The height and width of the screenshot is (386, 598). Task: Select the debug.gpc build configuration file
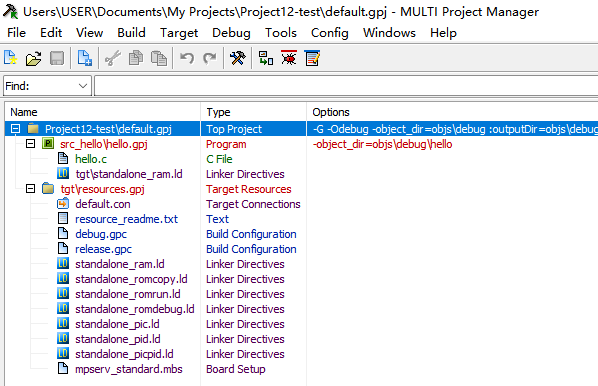click(101, 234)
